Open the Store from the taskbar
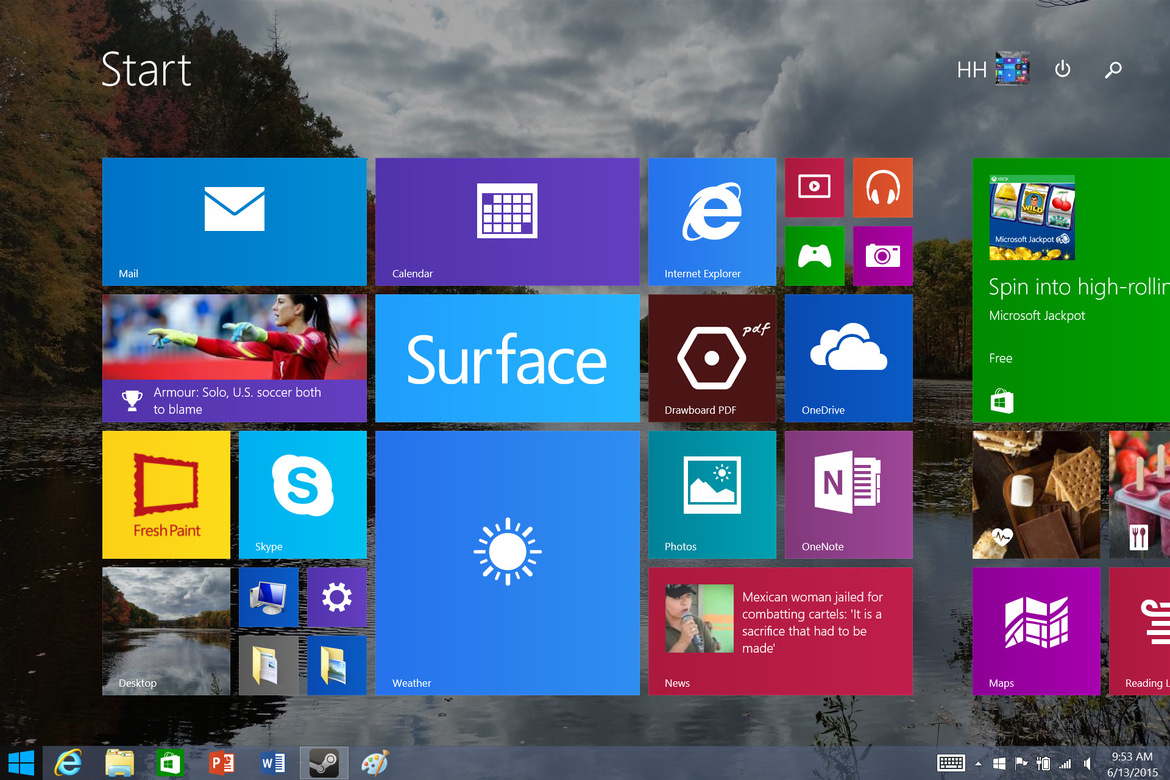The image size is (1170, 780). [170, 763]
